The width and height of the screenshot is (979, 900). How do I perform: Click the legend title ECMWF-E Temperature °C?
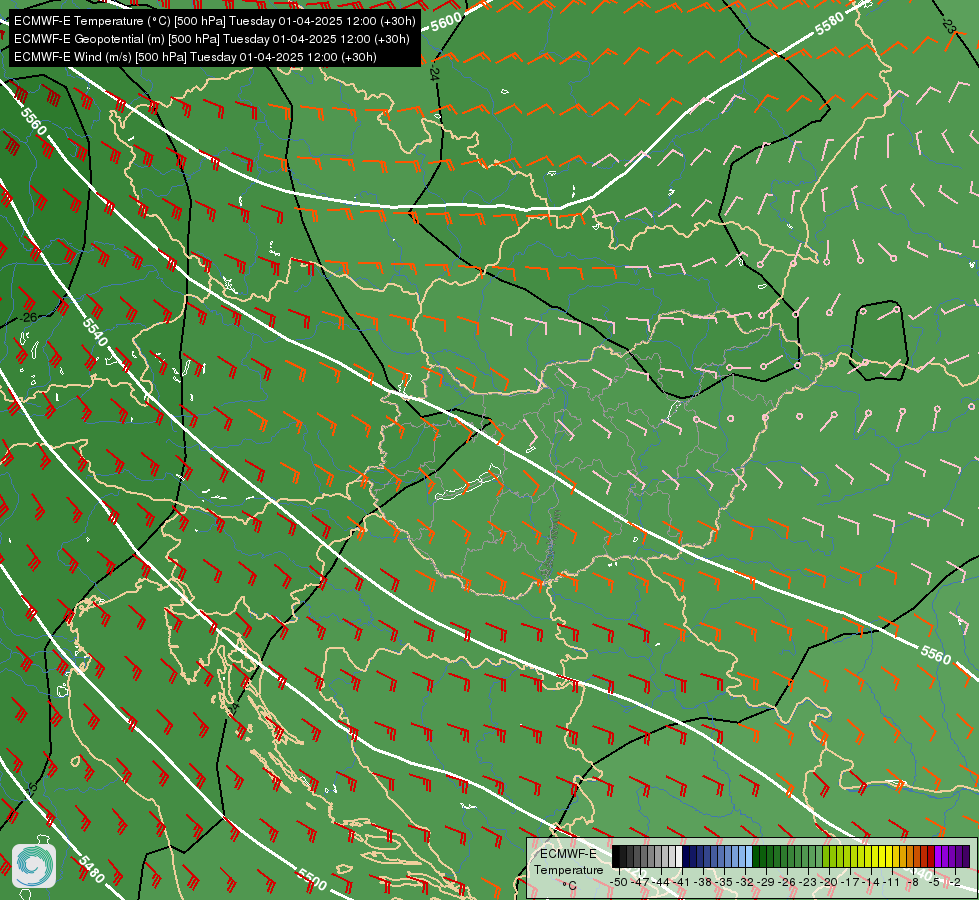[x=569, y=870]
